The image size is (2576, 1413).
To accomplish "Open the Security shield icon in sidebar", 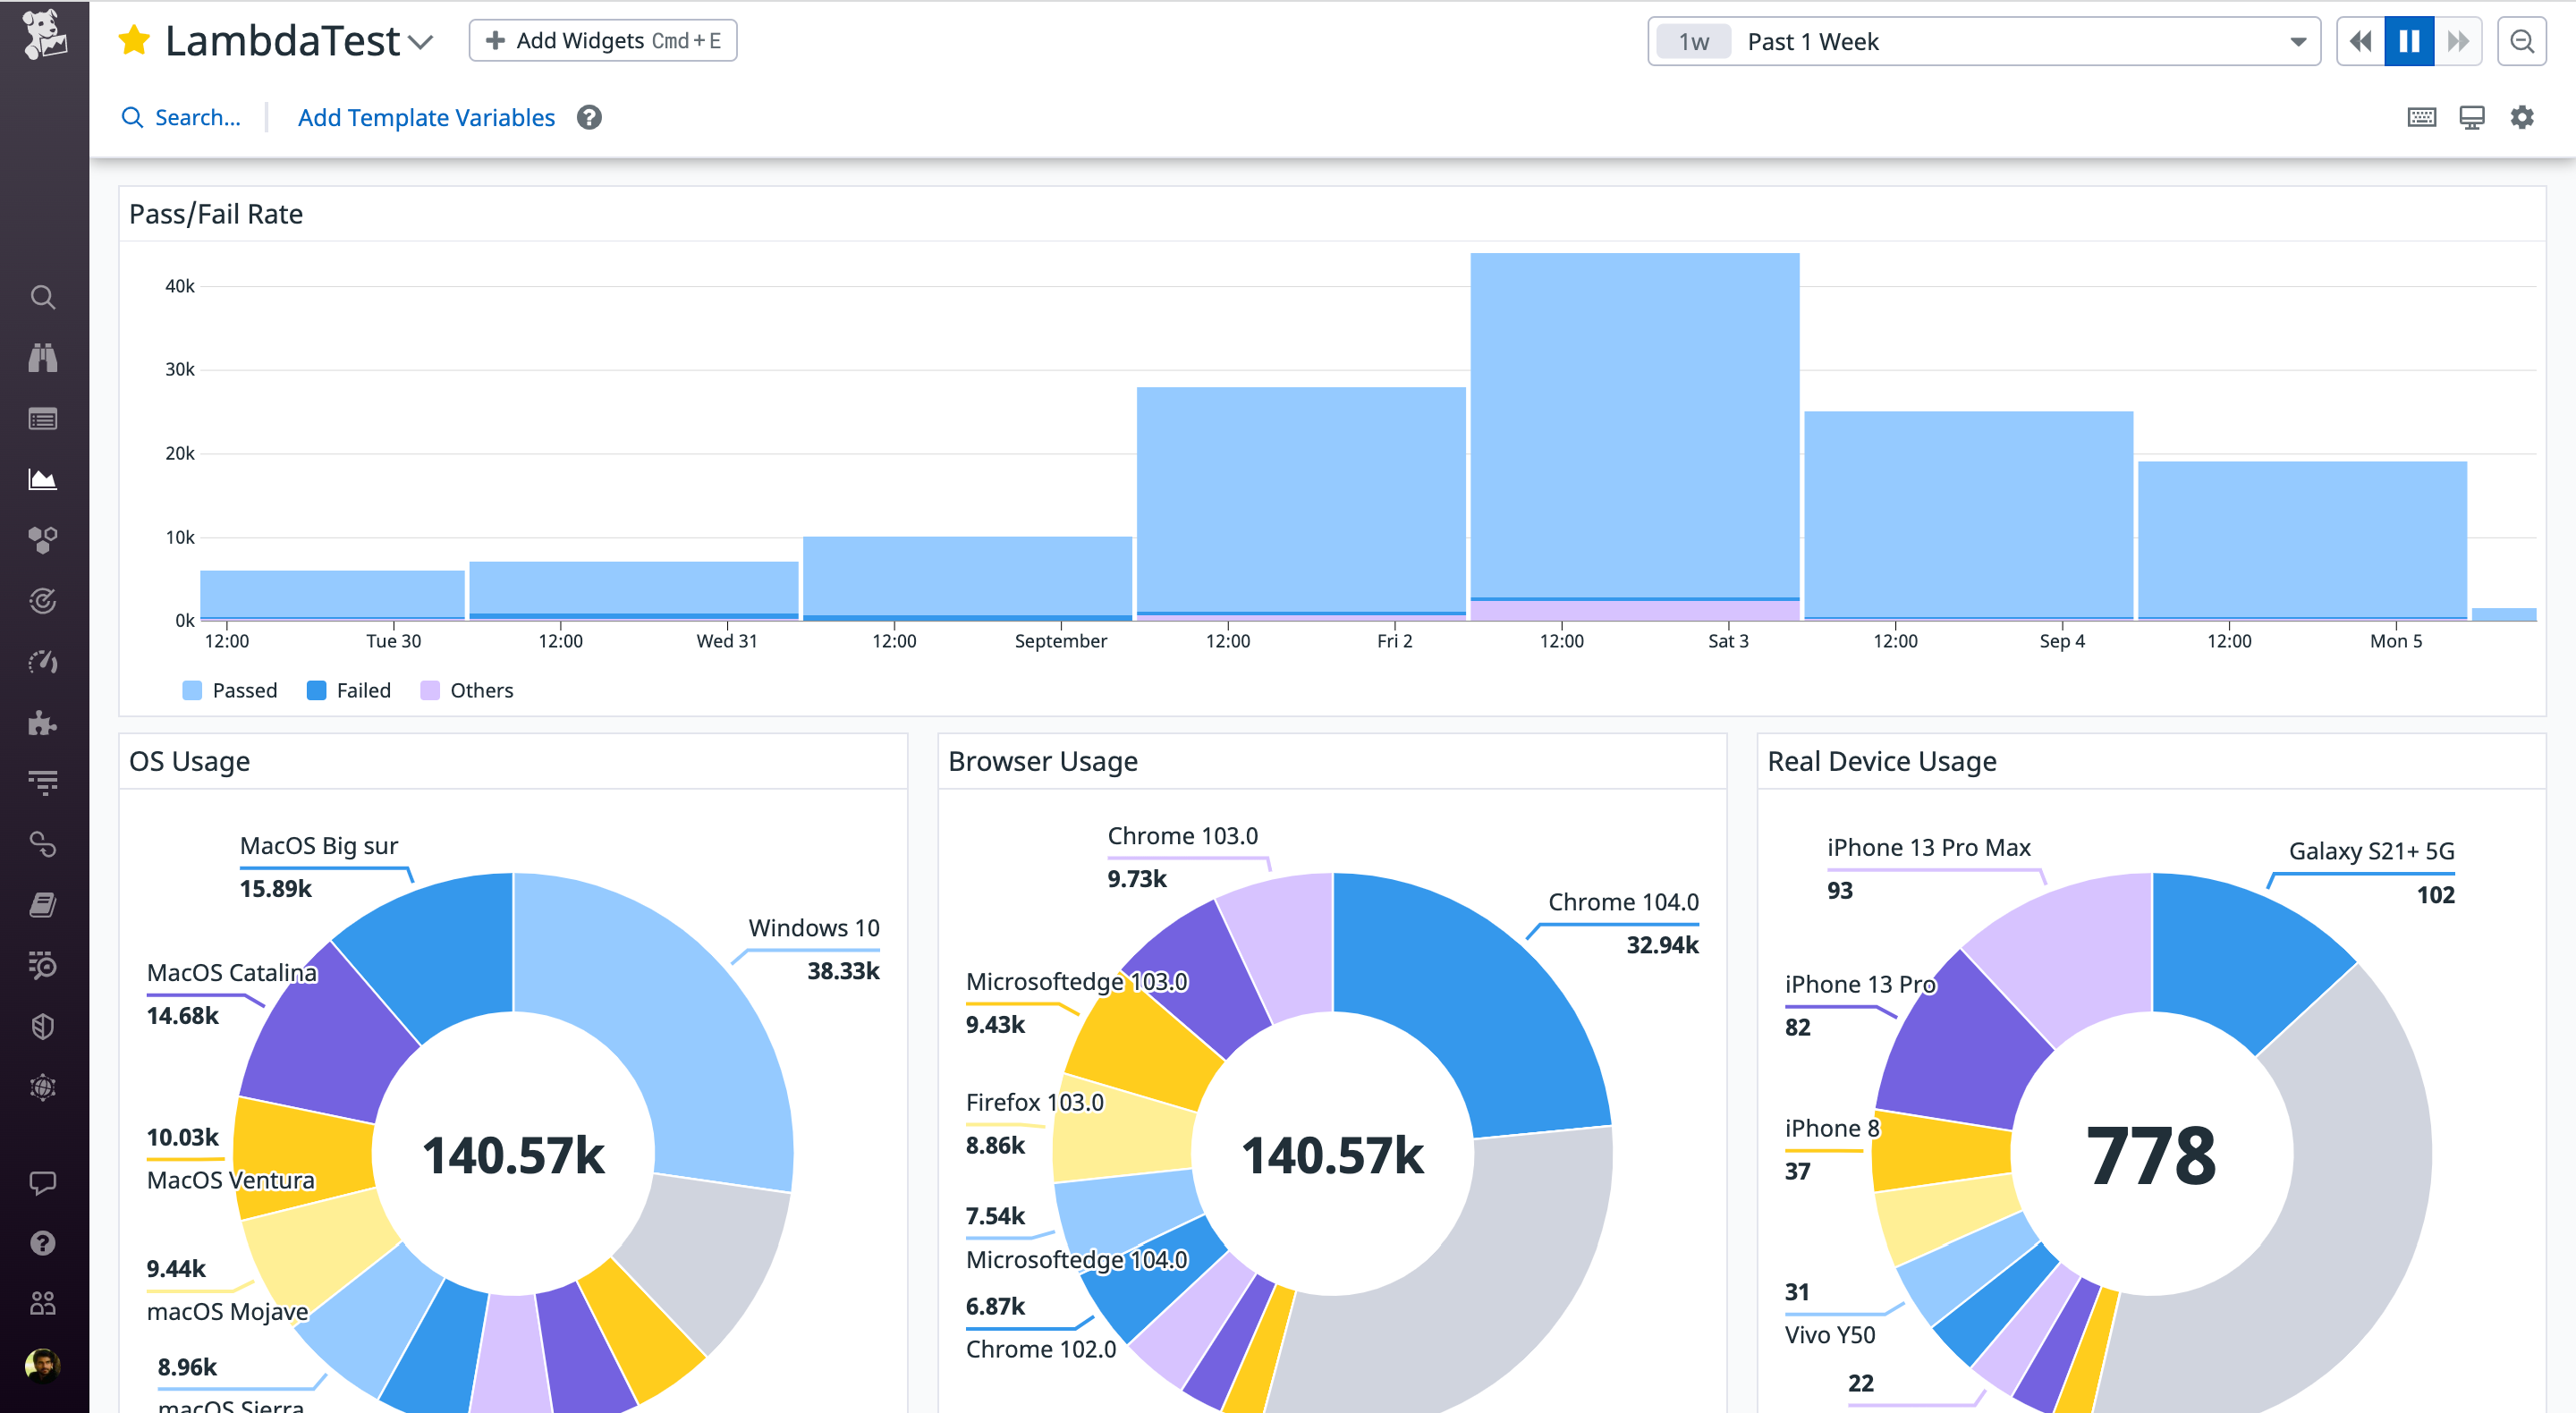I will click(x=42, y=1025).
